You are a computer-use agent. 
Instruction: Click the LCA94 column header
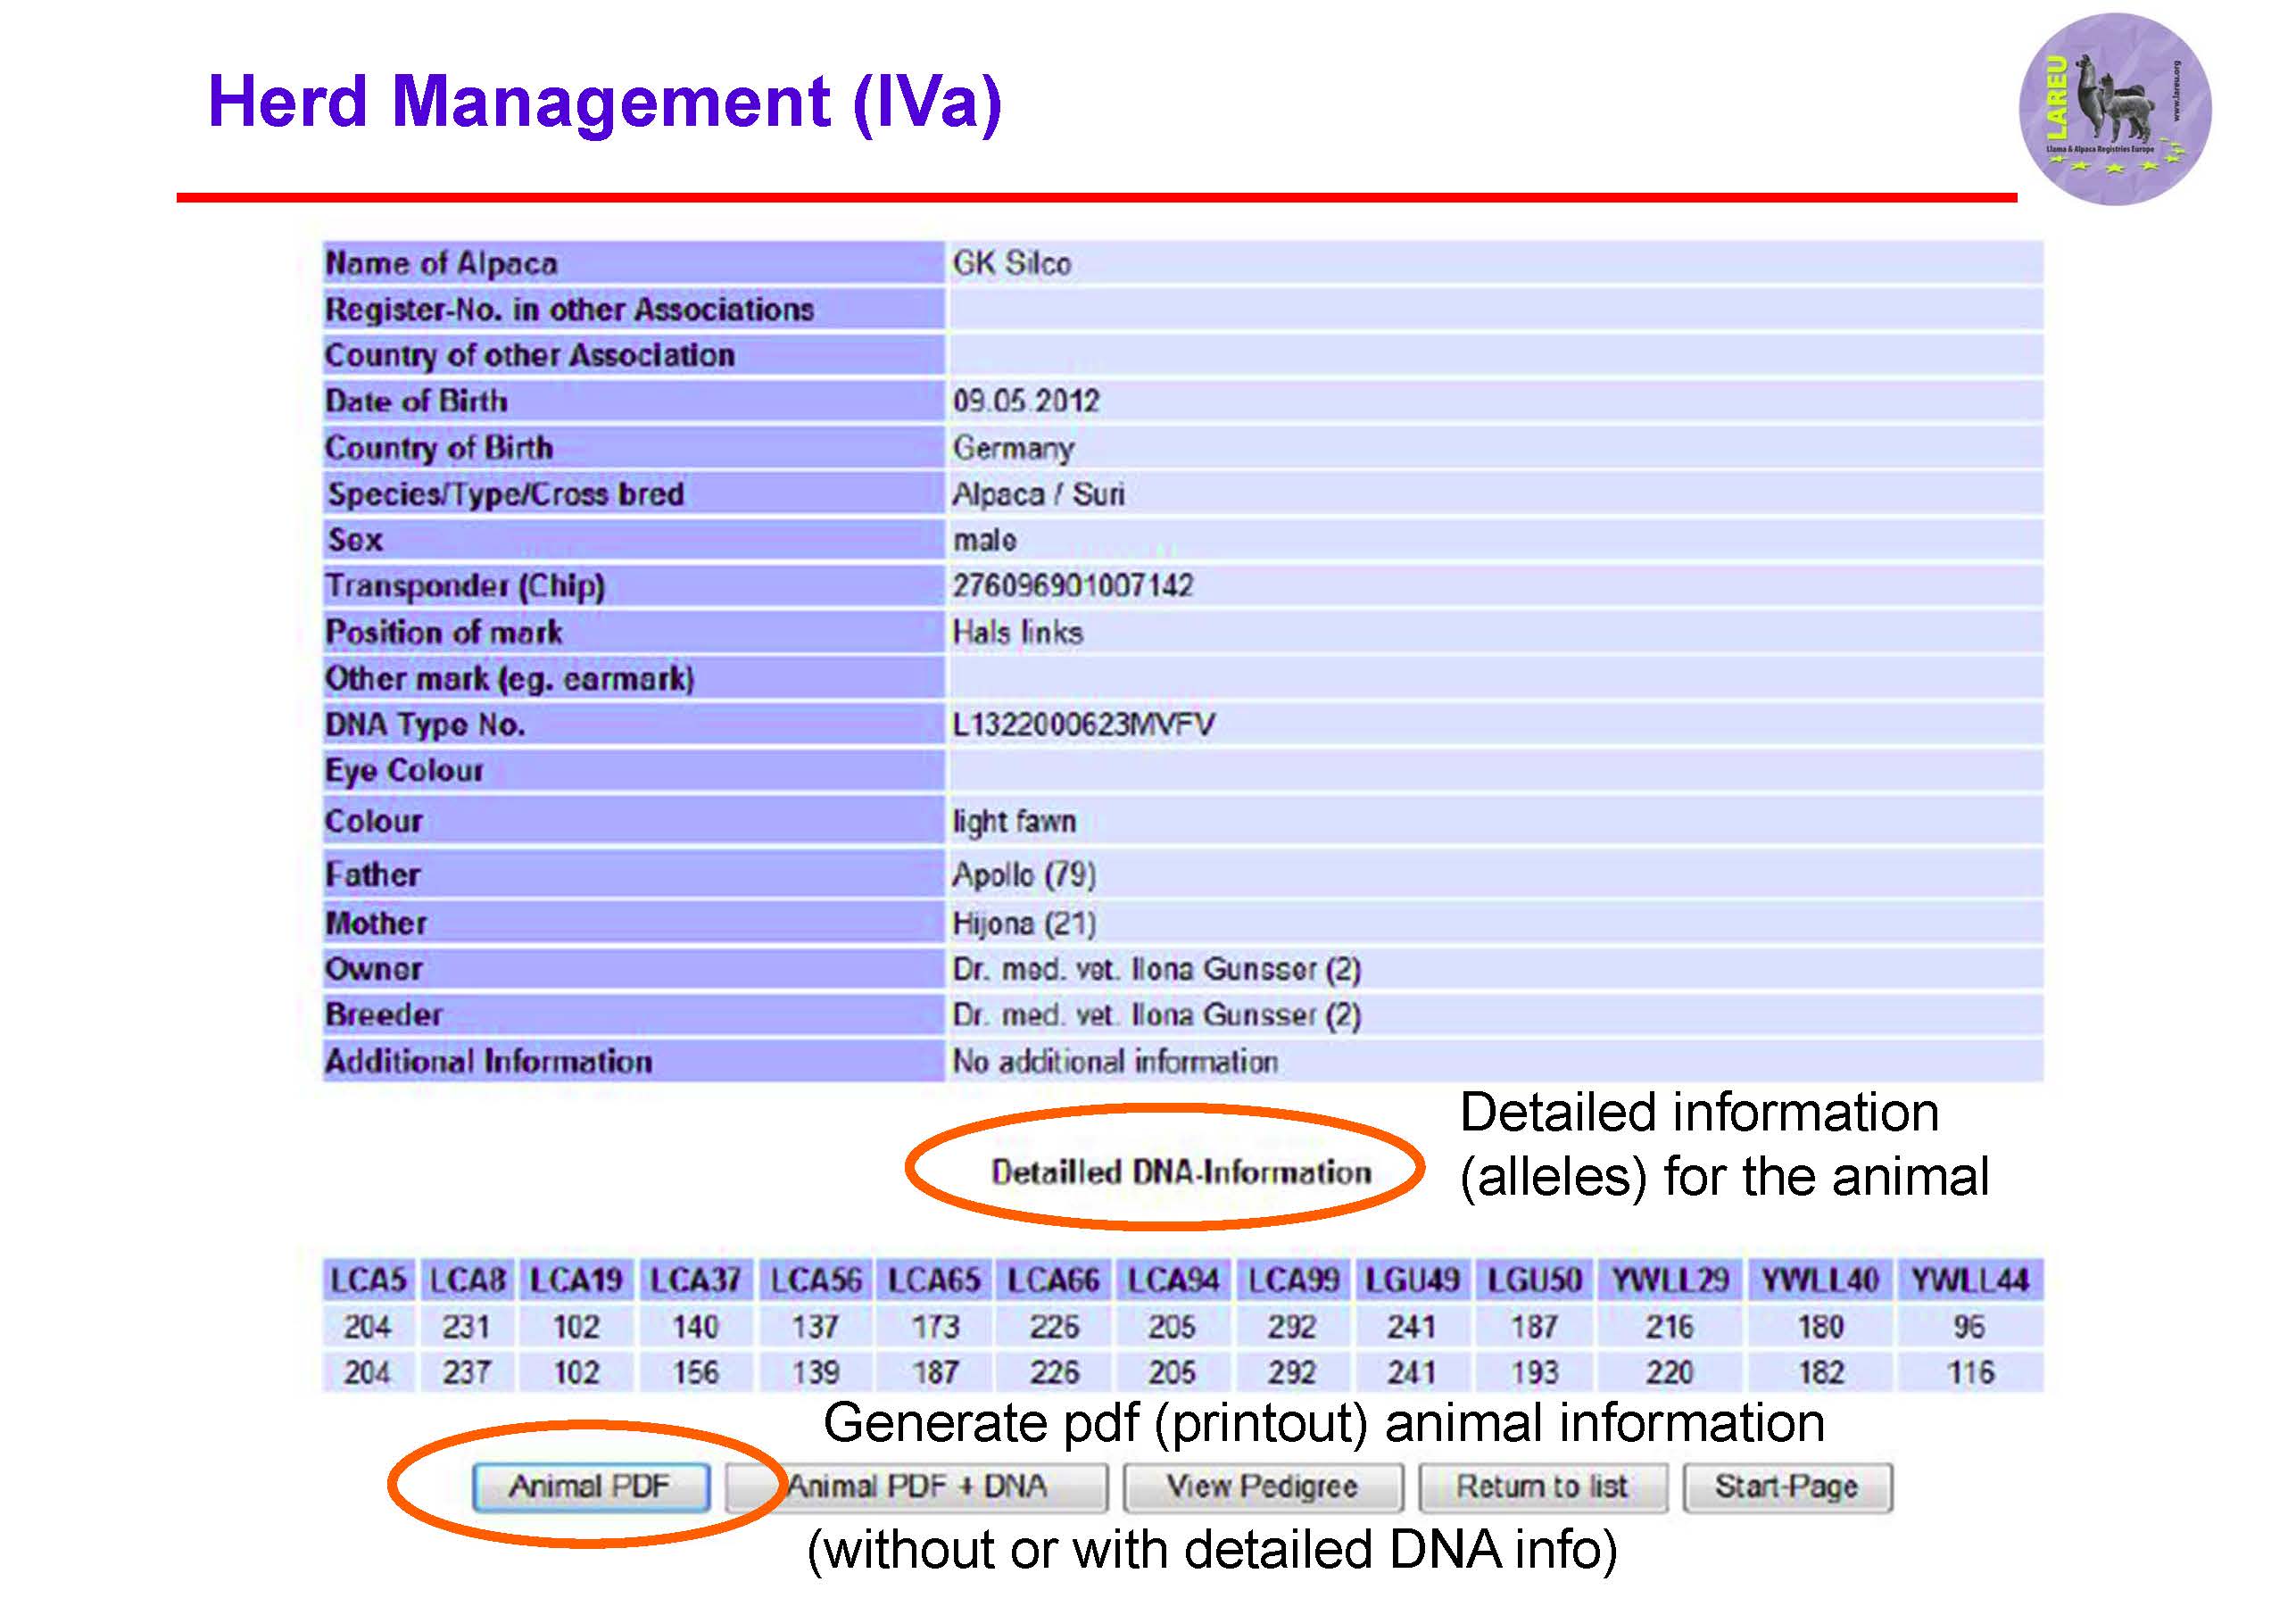pos(1173,1280)
